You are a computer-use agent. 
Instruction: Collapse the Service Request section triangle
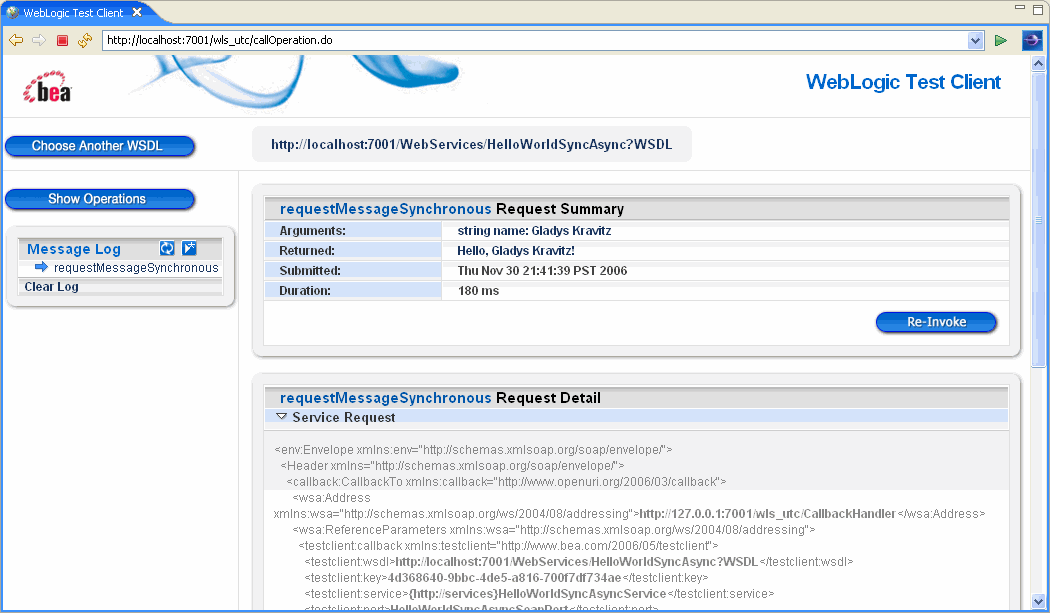pyautogui.click(x=281, y=417)
